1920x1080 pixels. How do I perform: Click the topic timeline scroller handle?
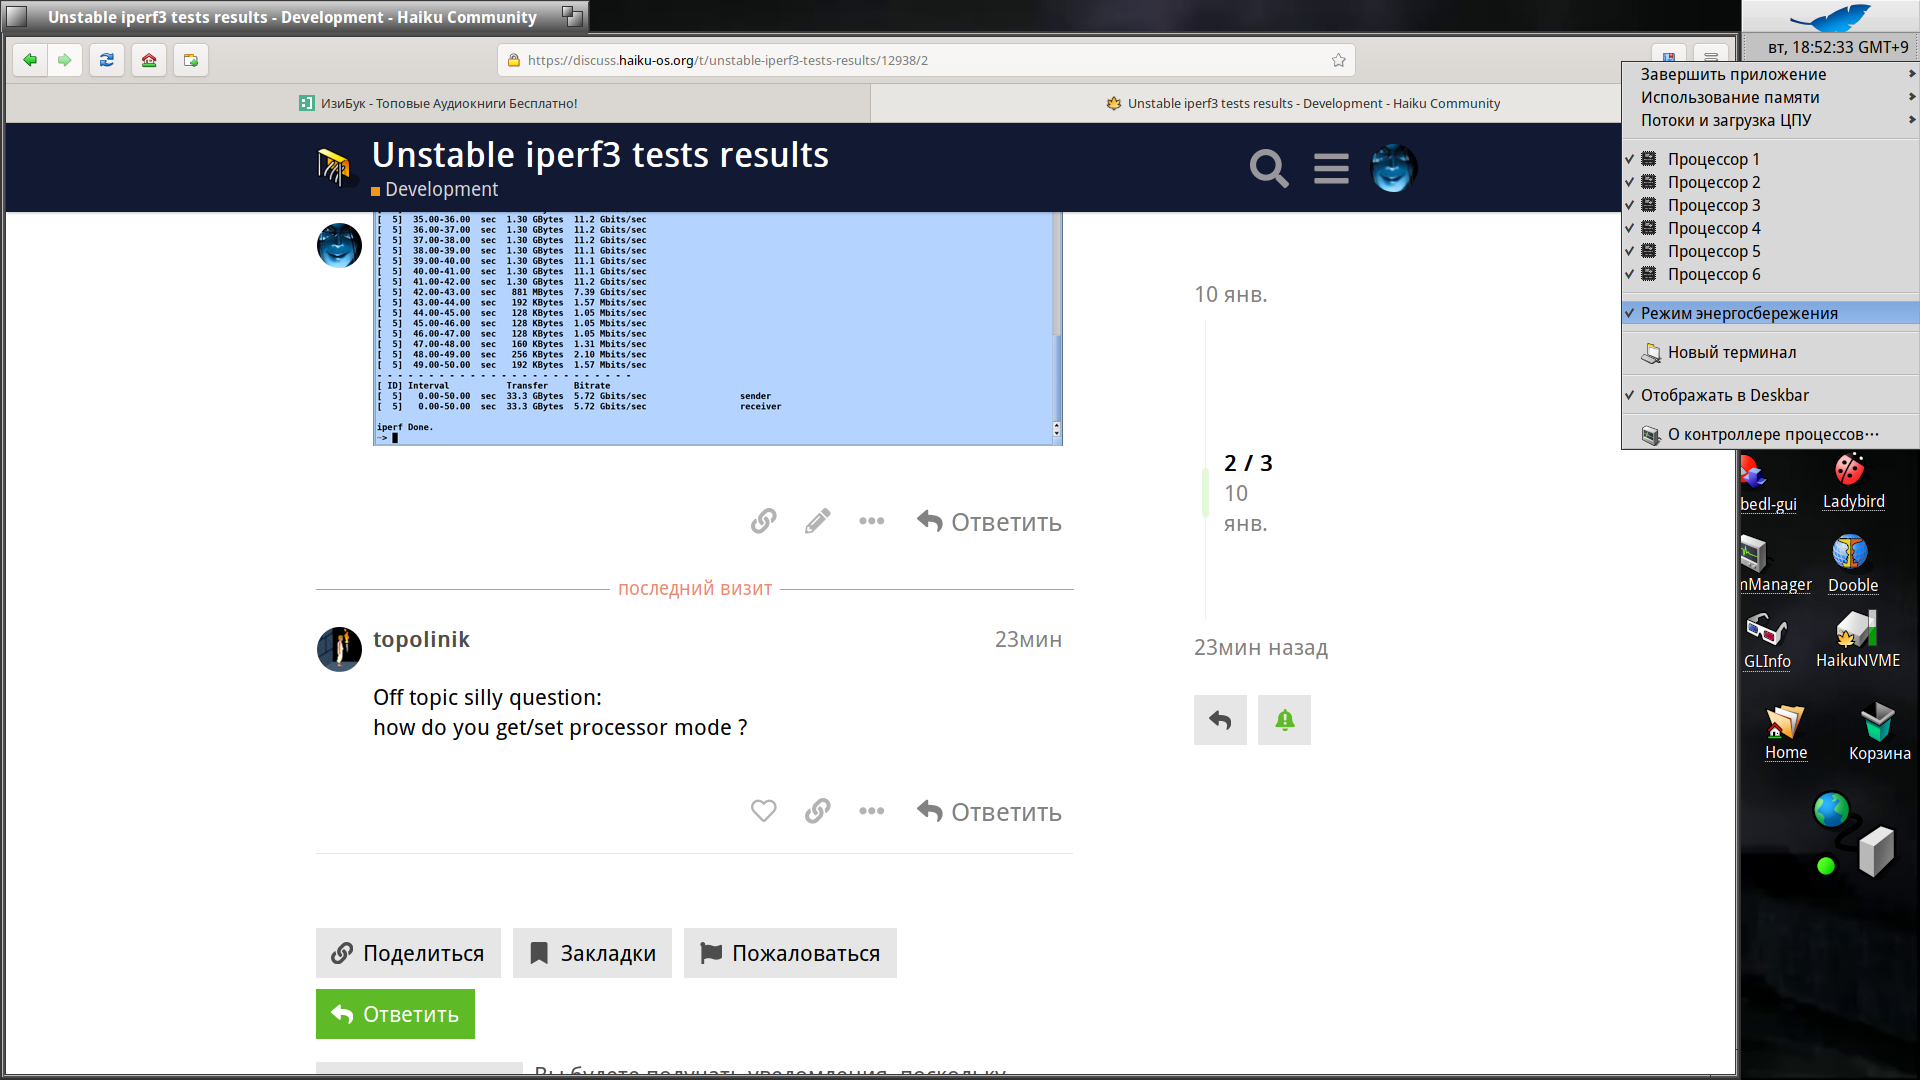pyautogui.click(x=1205, y=492)
